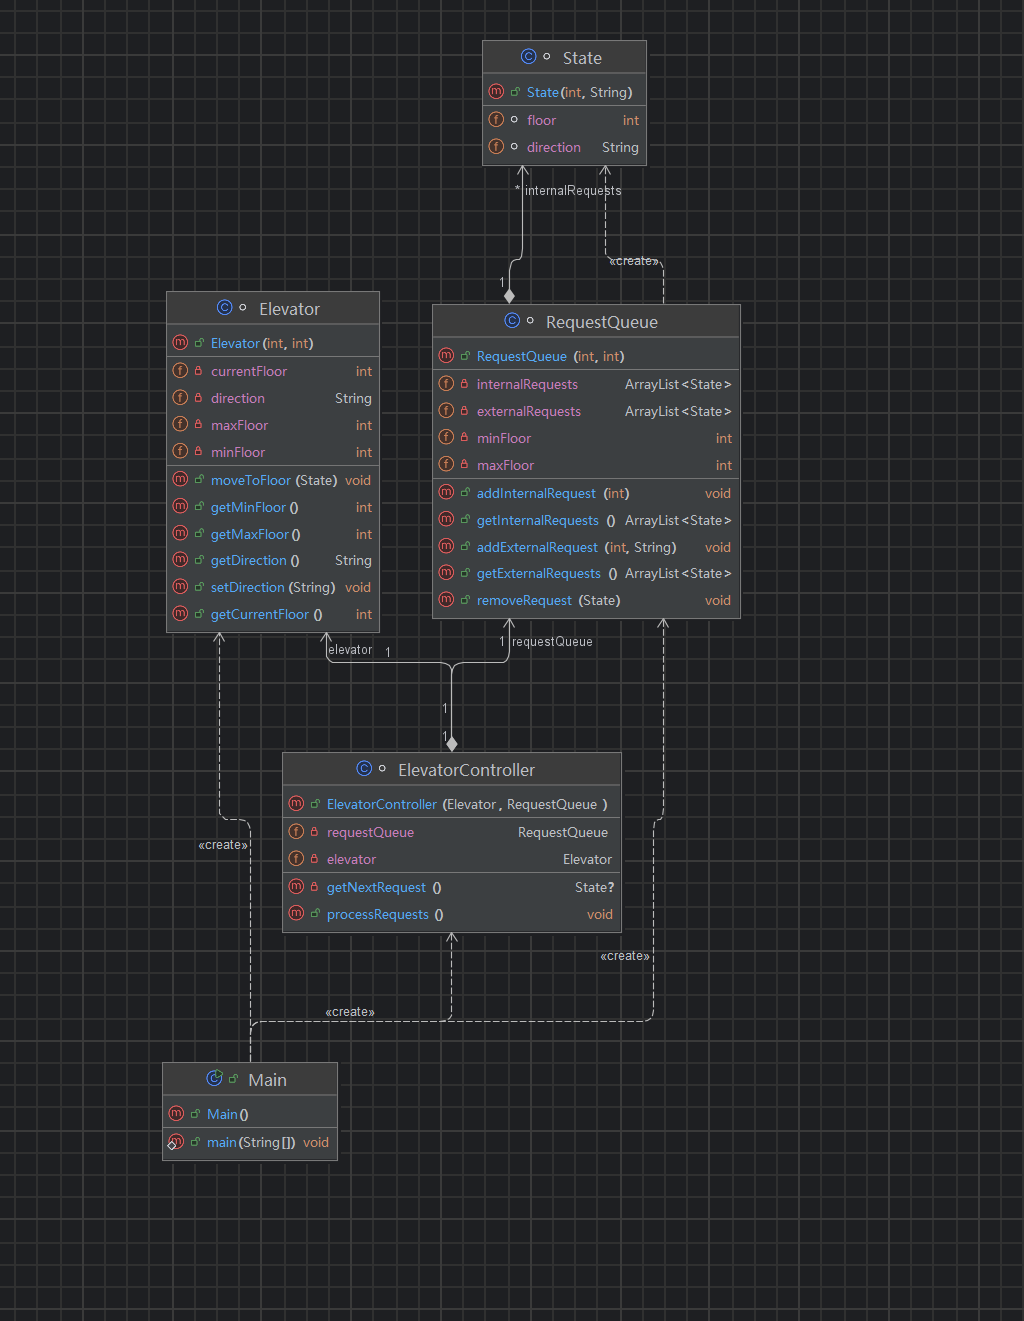Select the addExternalRequest method row
The image size is (1024, 1321).
pos(586,547)
